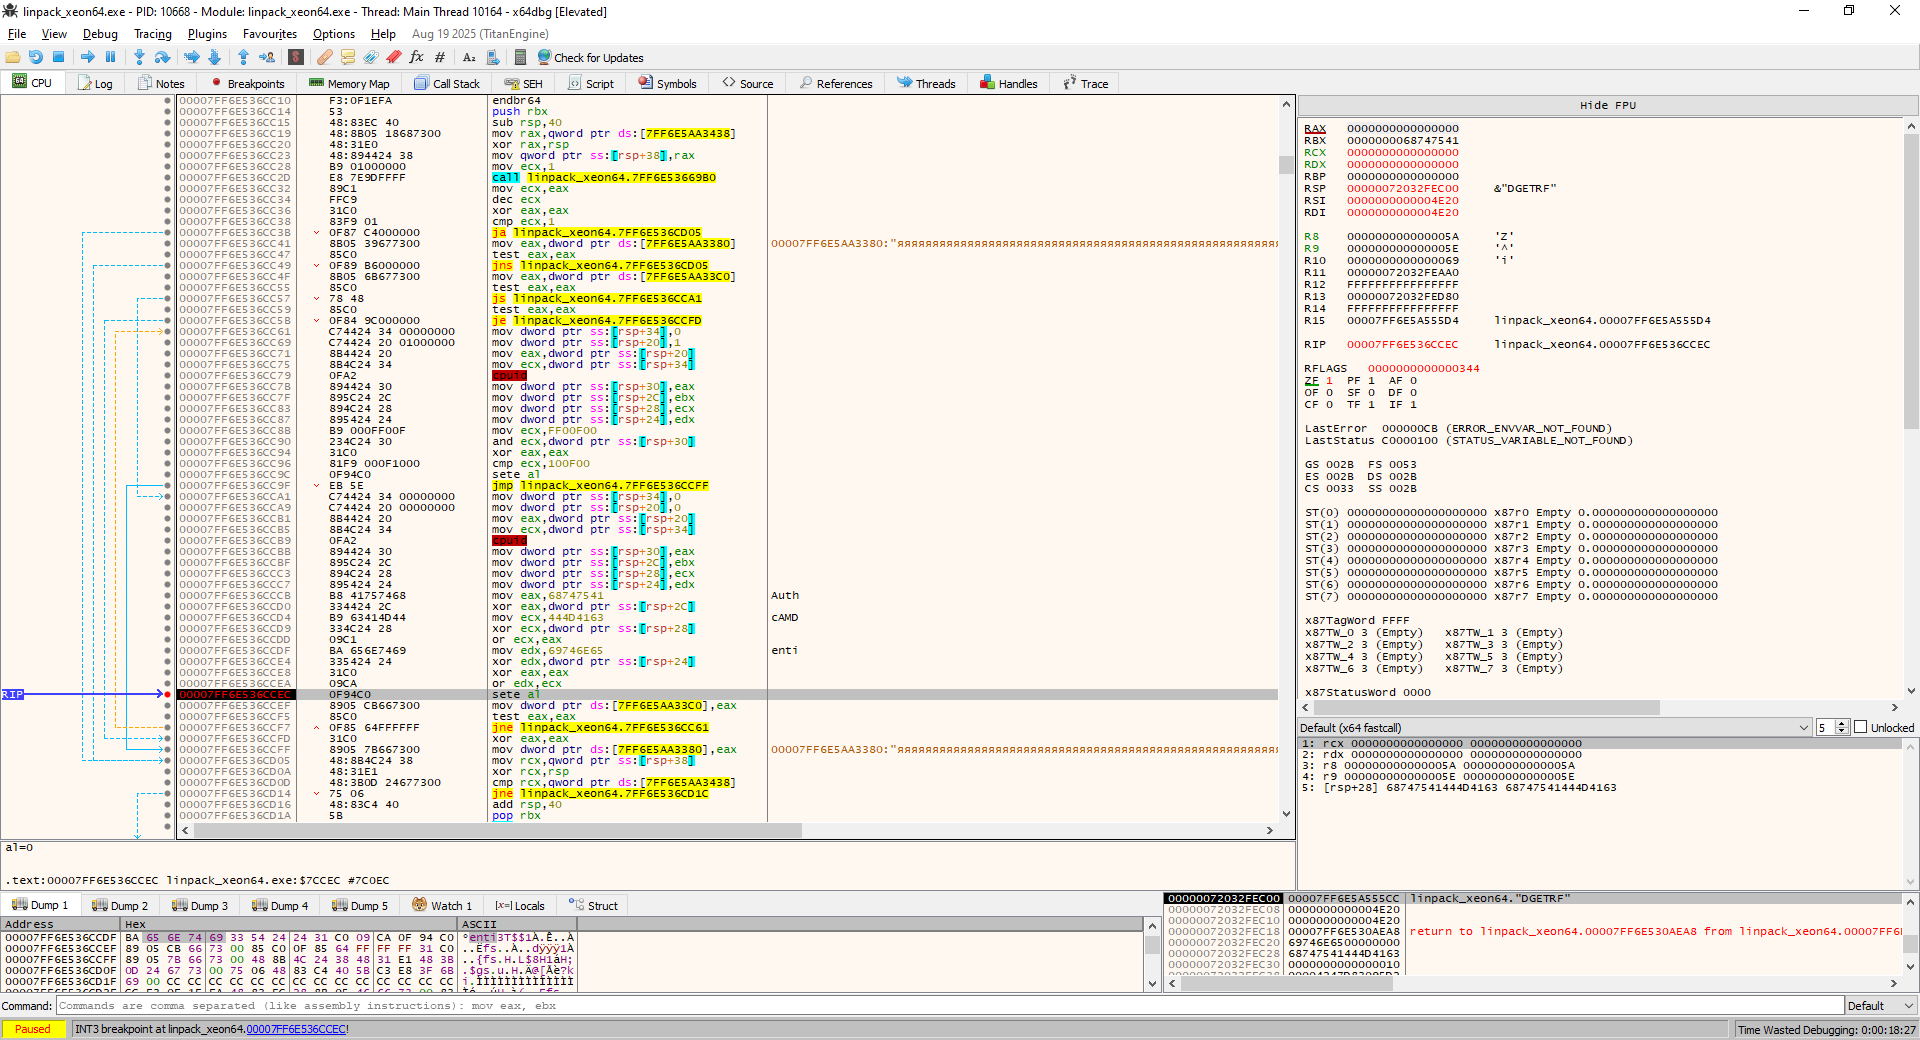Screen dimensions: 1920x1040
Task: Toggle breakpoint bullet beside pop rbx
Action: (167, 815)
